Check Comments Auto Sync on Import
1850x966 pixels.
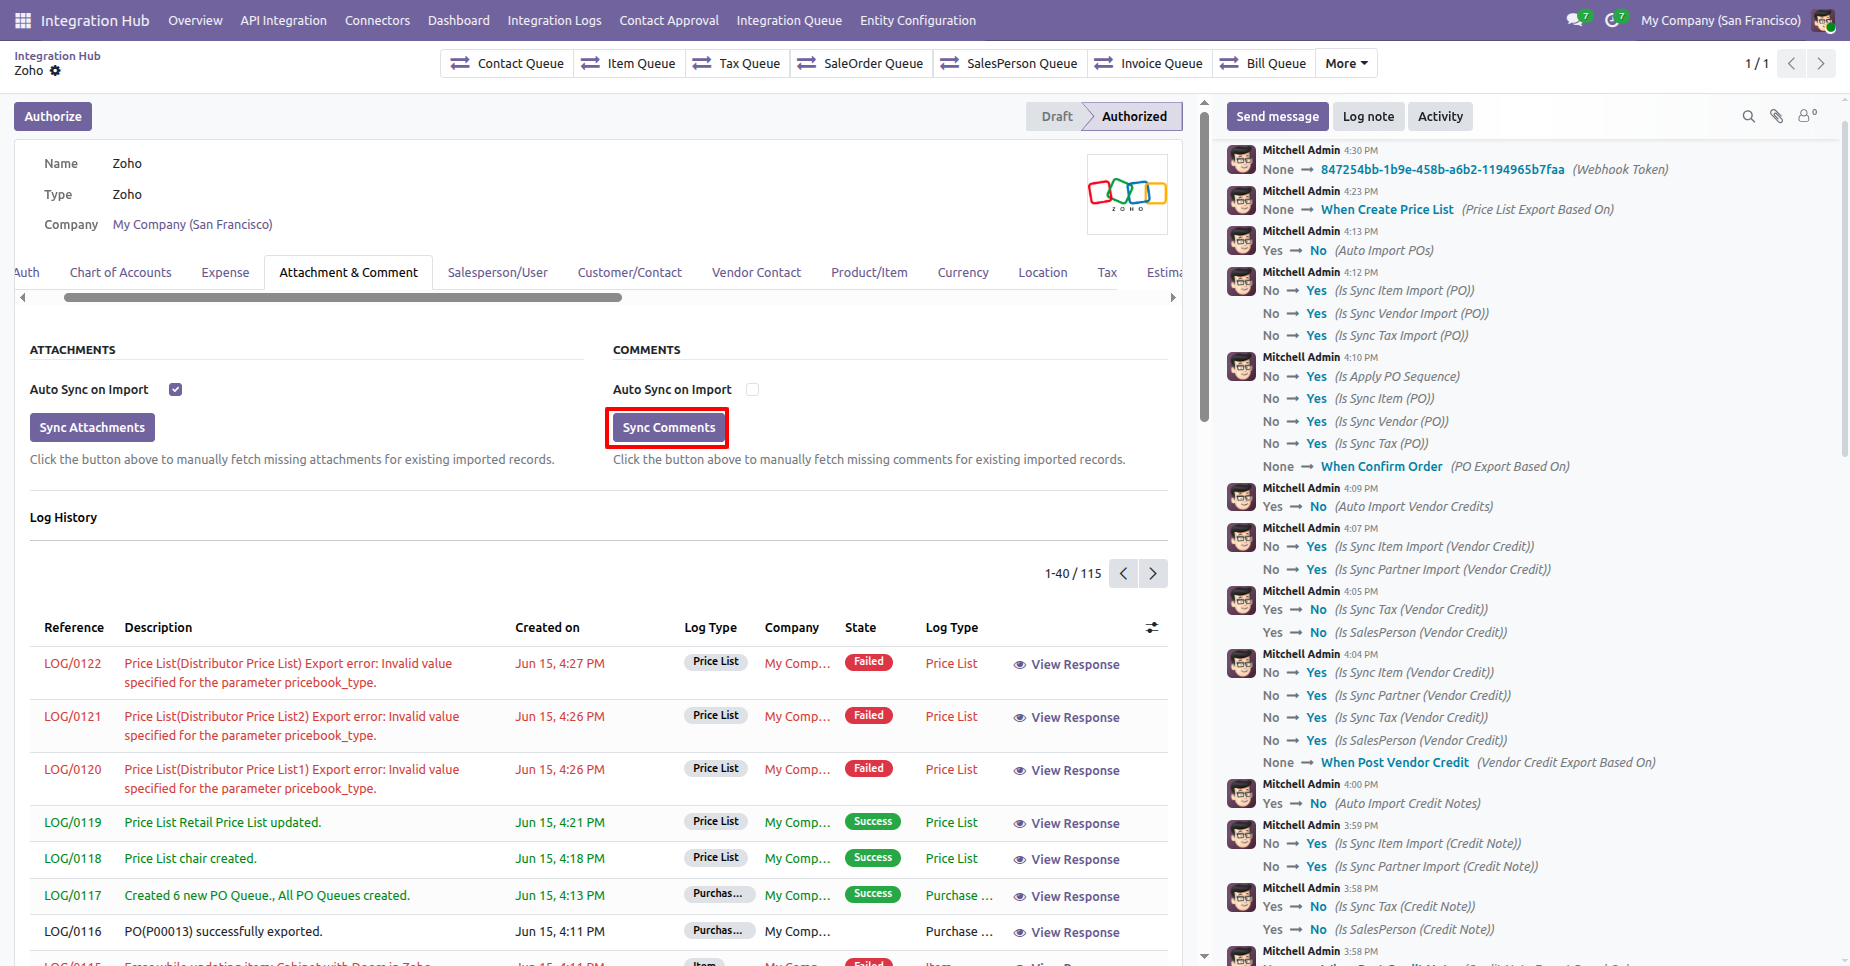pos(753,390)
